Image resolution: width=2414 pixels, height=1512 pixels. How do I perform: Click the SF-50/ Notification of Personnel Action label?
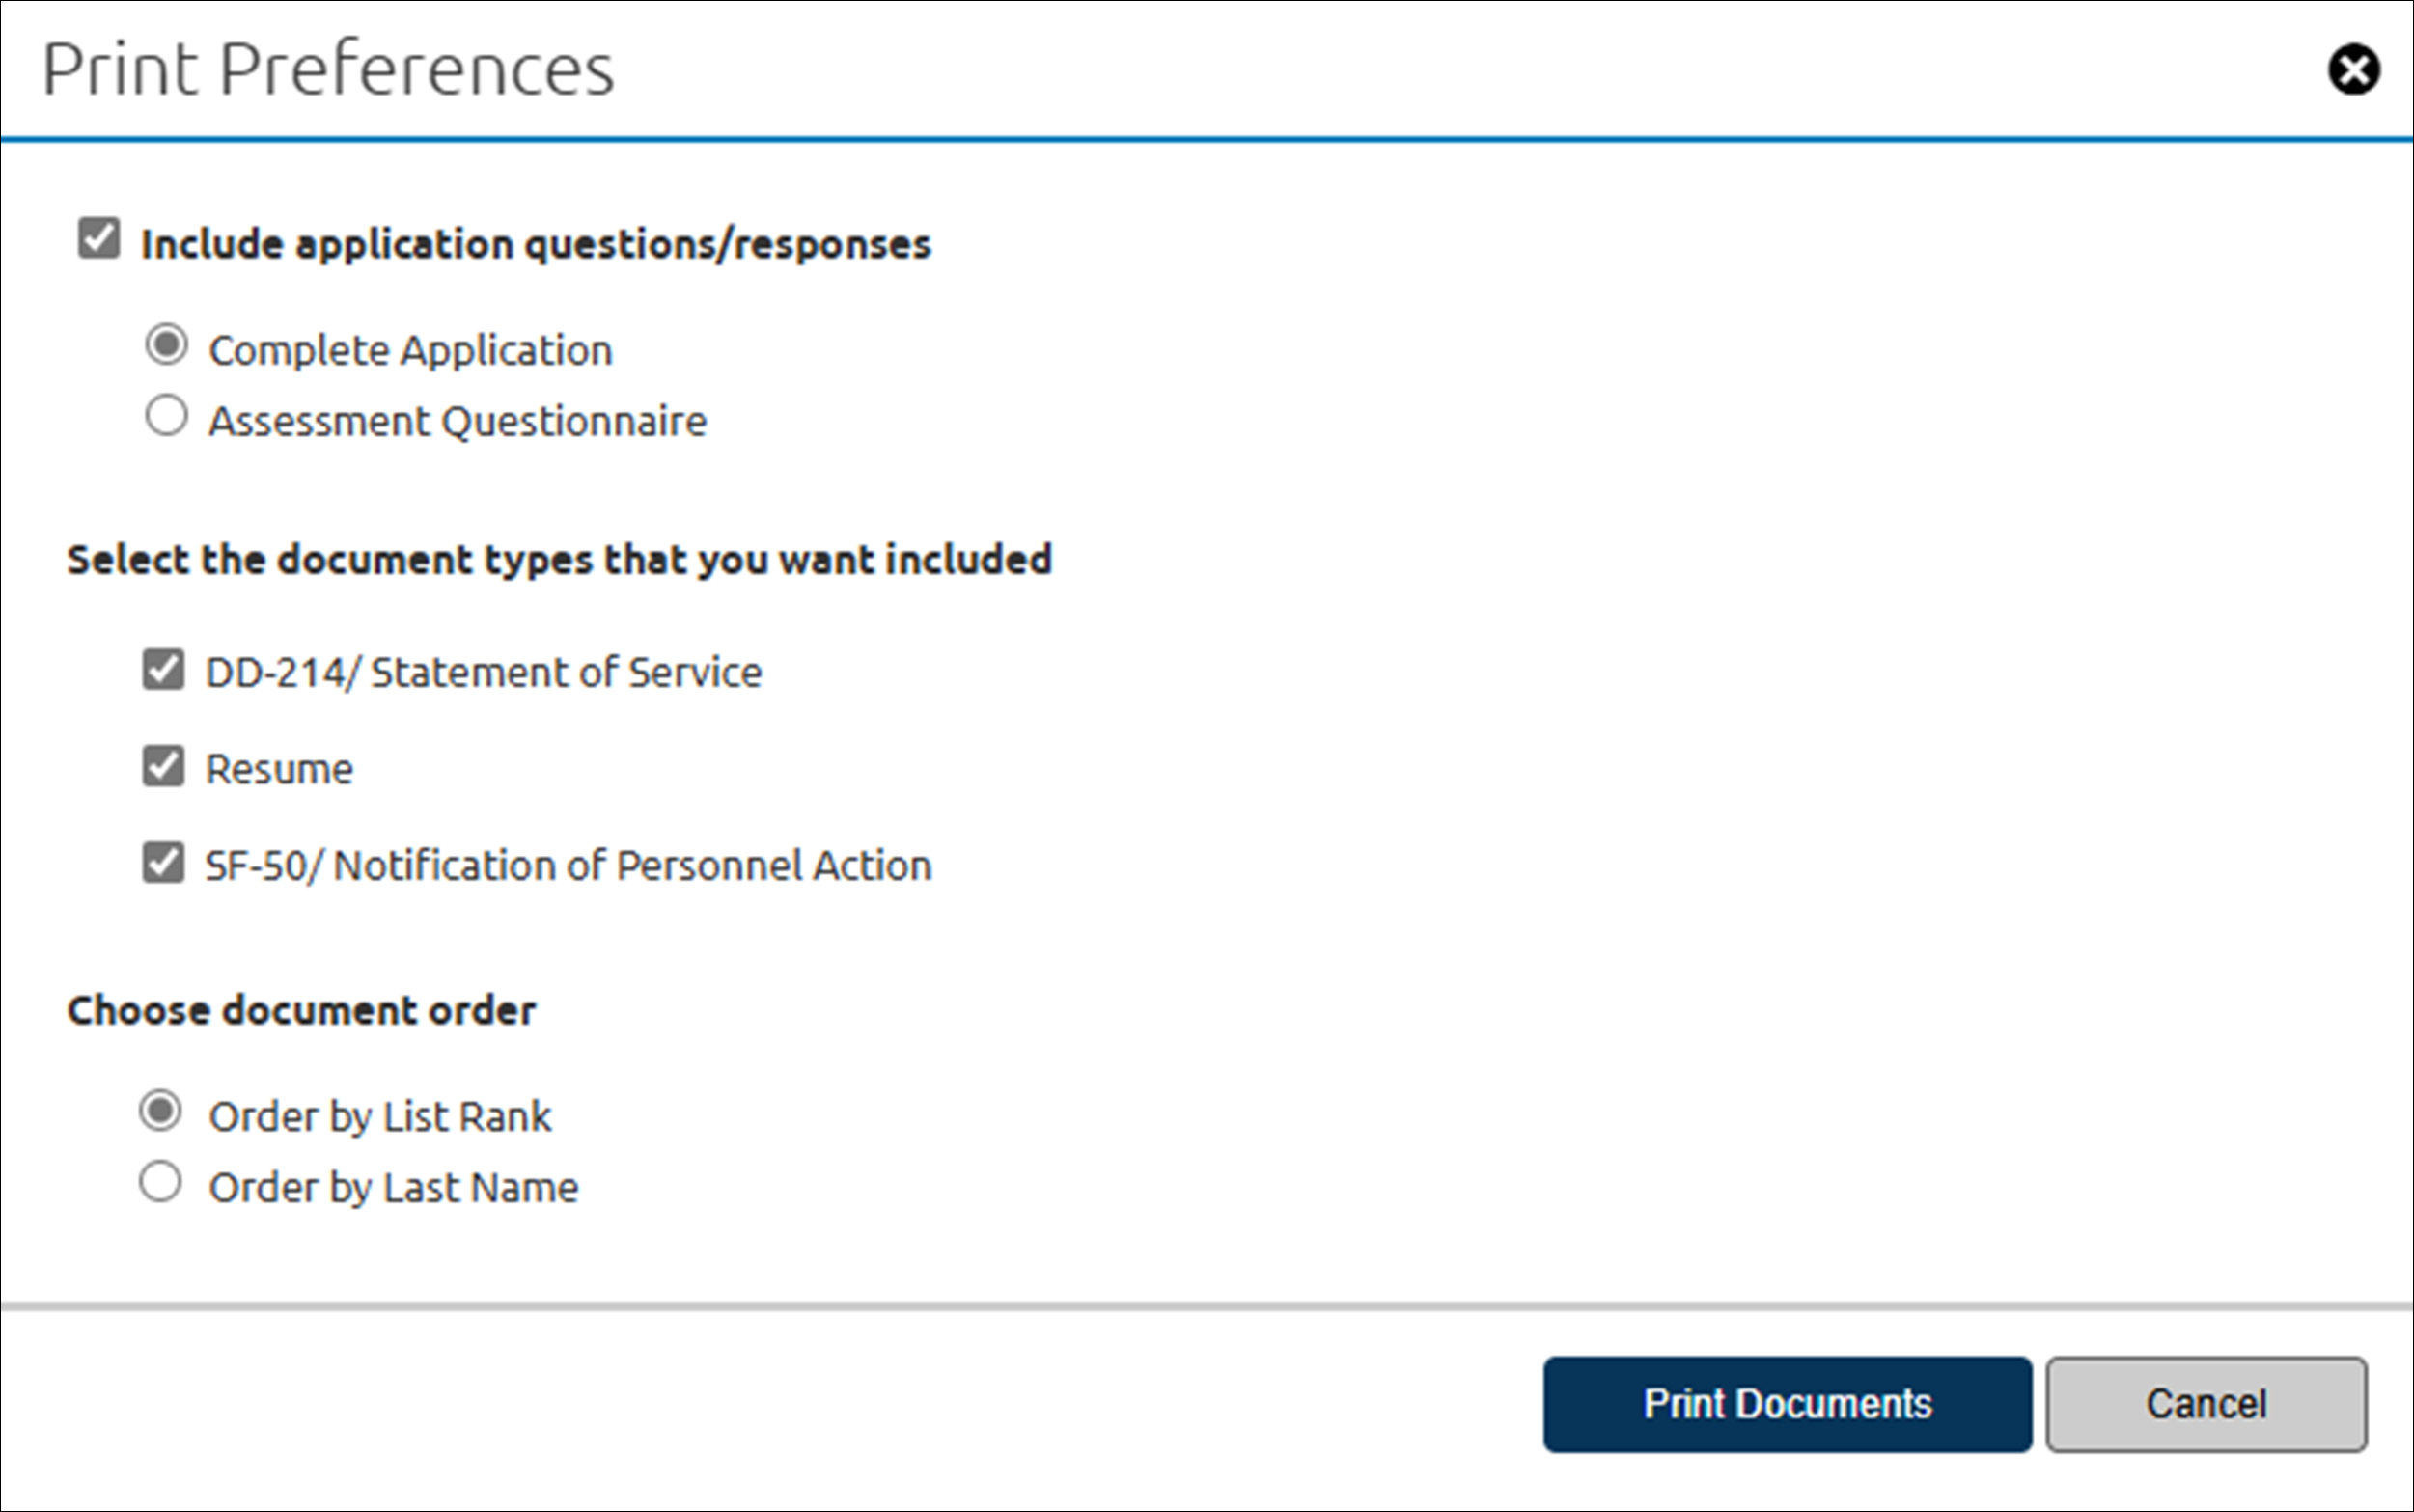pyautogui.click(x=568, y=864)
